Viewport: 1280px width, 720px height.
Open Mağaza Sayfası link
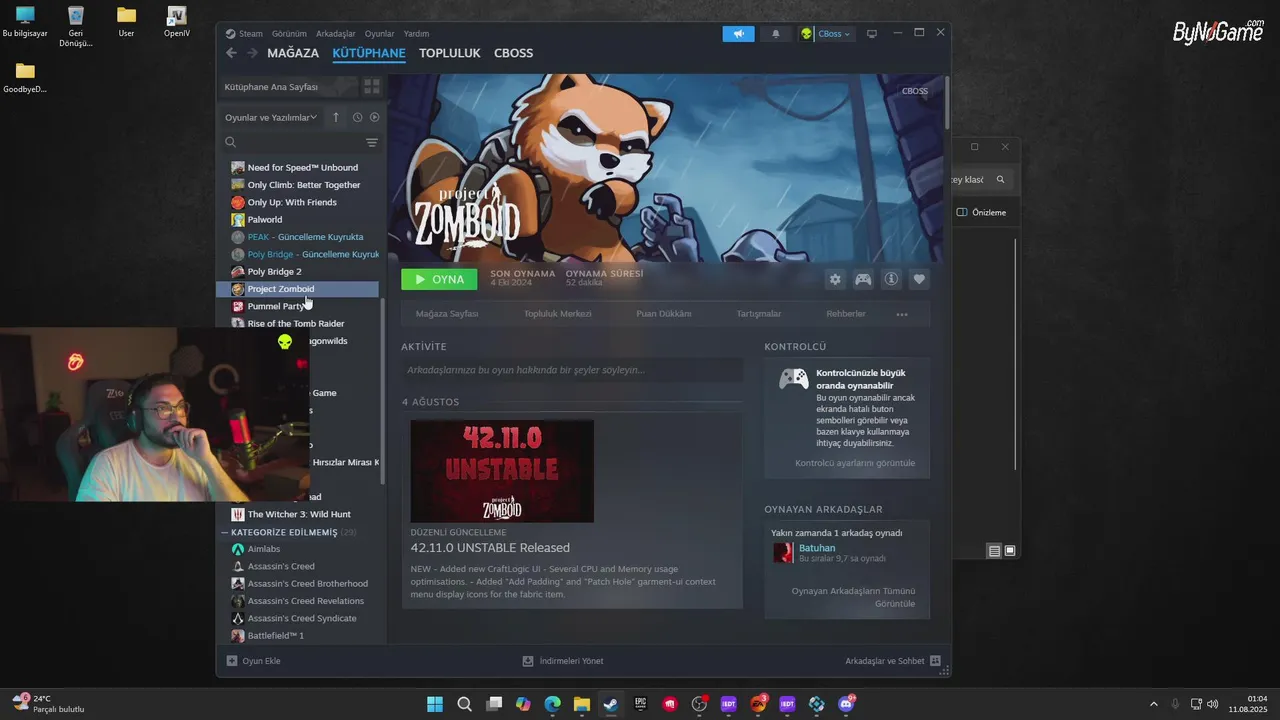(x=447, y=314)
